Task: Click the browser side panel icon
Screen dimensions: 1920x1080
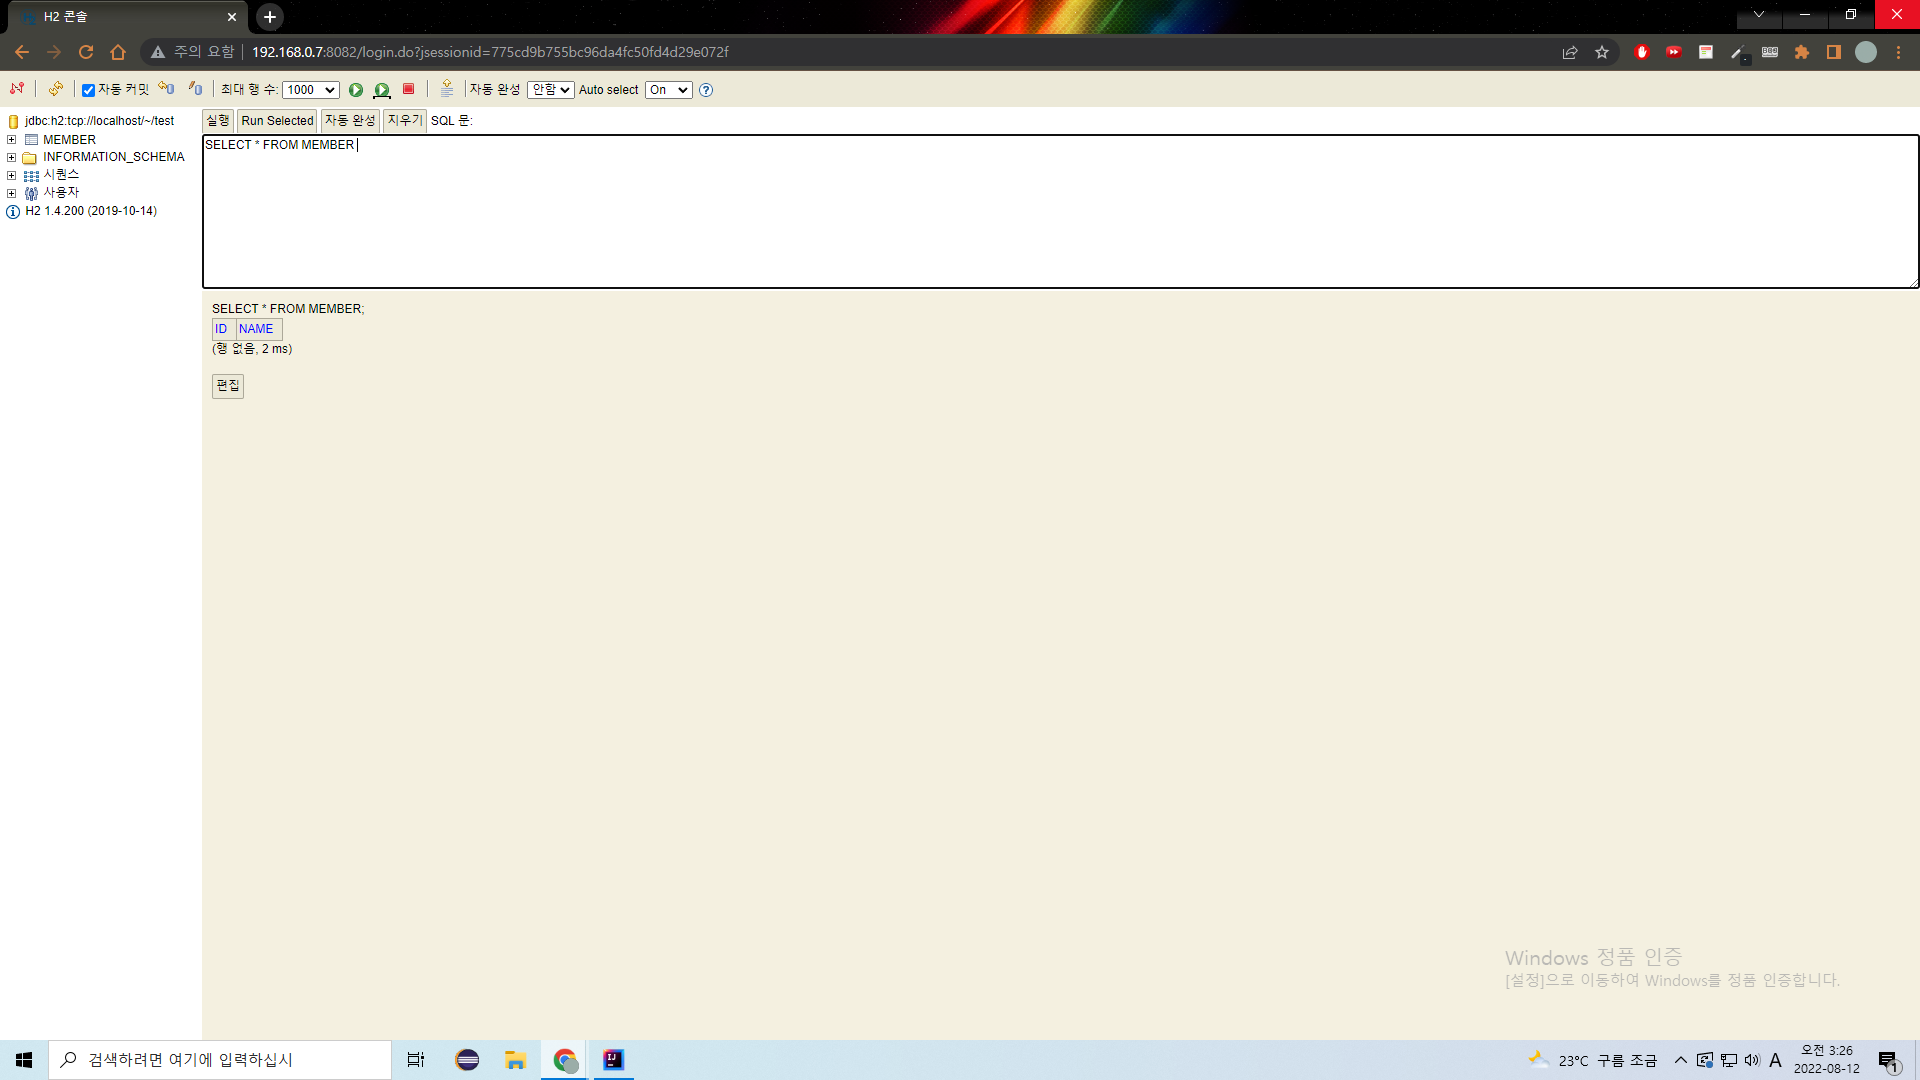Action: [1834, 52]
